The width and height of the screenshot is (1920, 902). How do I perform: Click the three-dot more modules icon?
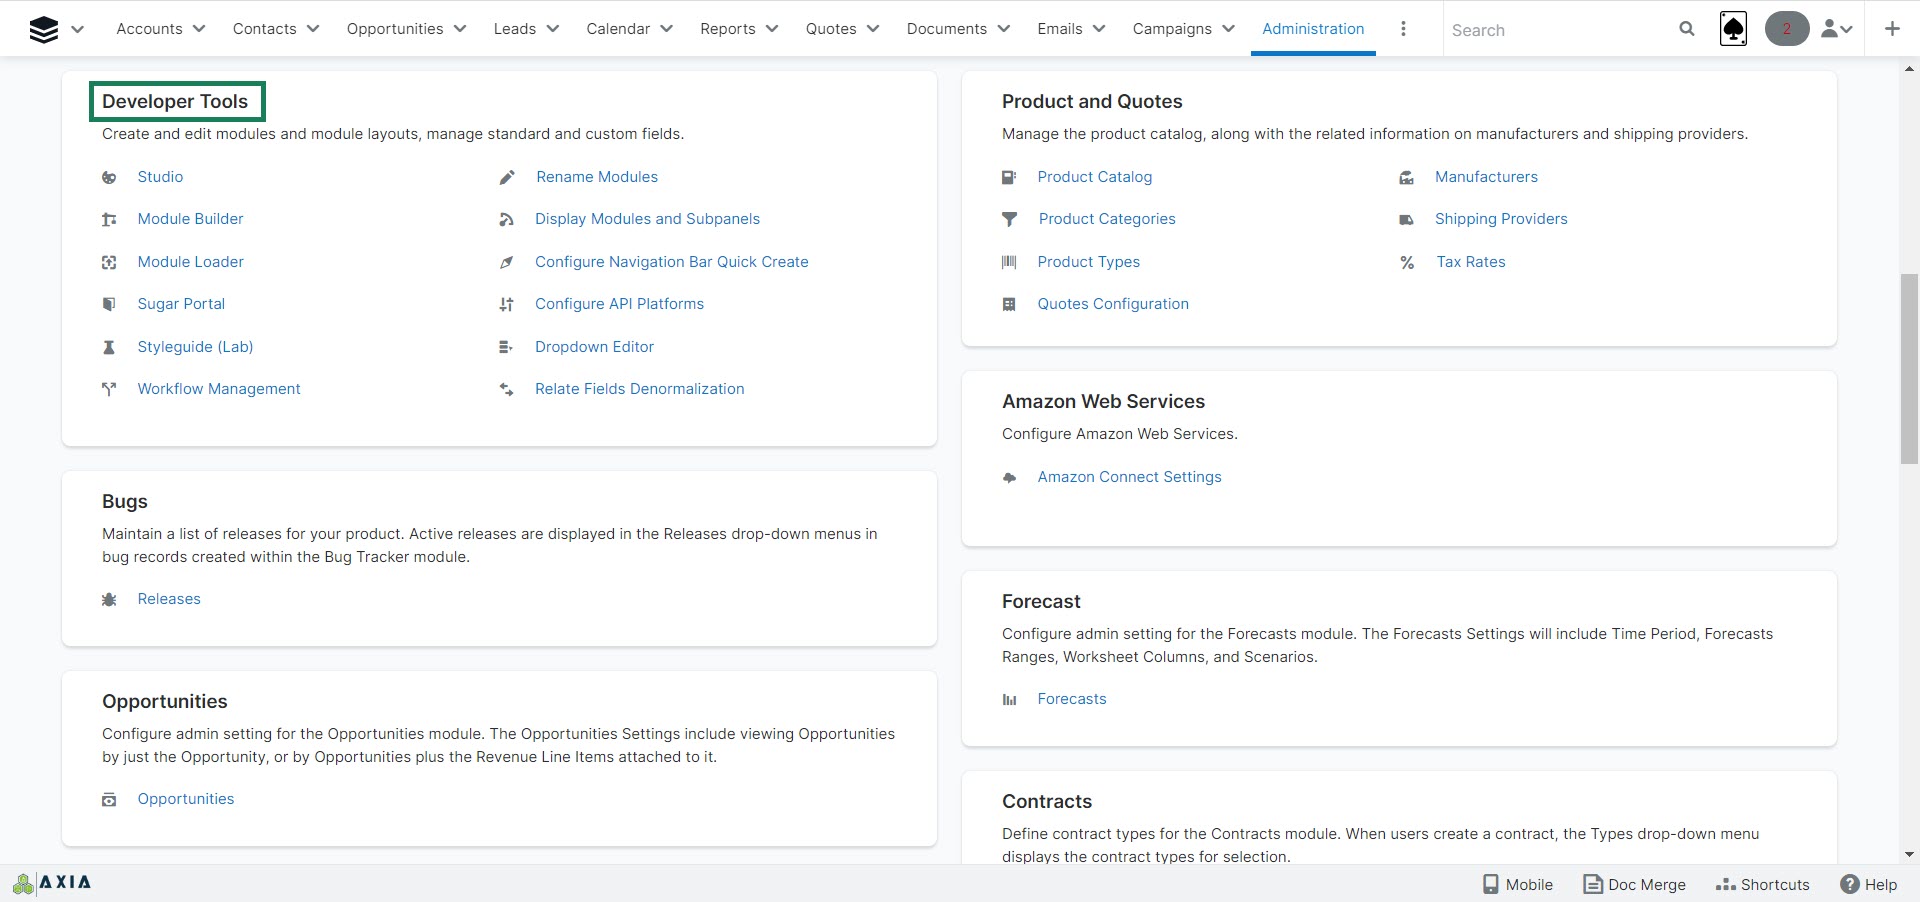[1403, 29]
